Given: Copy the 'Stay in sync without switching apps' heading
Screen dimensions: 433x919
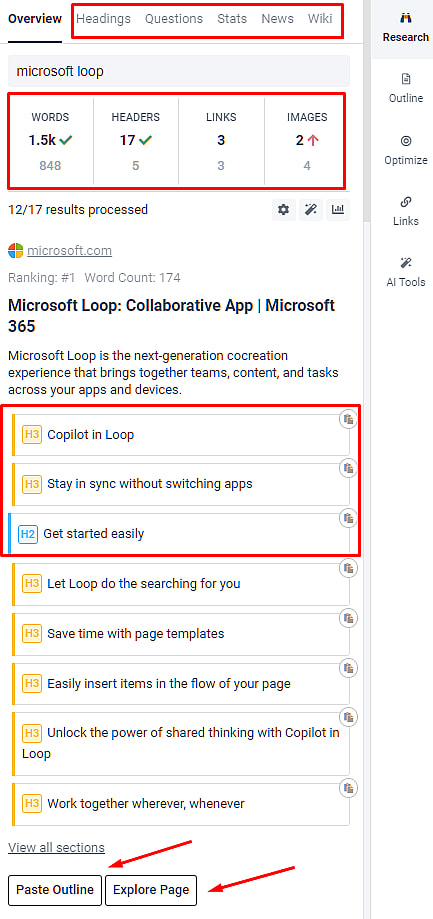Looking at the screenshot, I should coord(348,468).
